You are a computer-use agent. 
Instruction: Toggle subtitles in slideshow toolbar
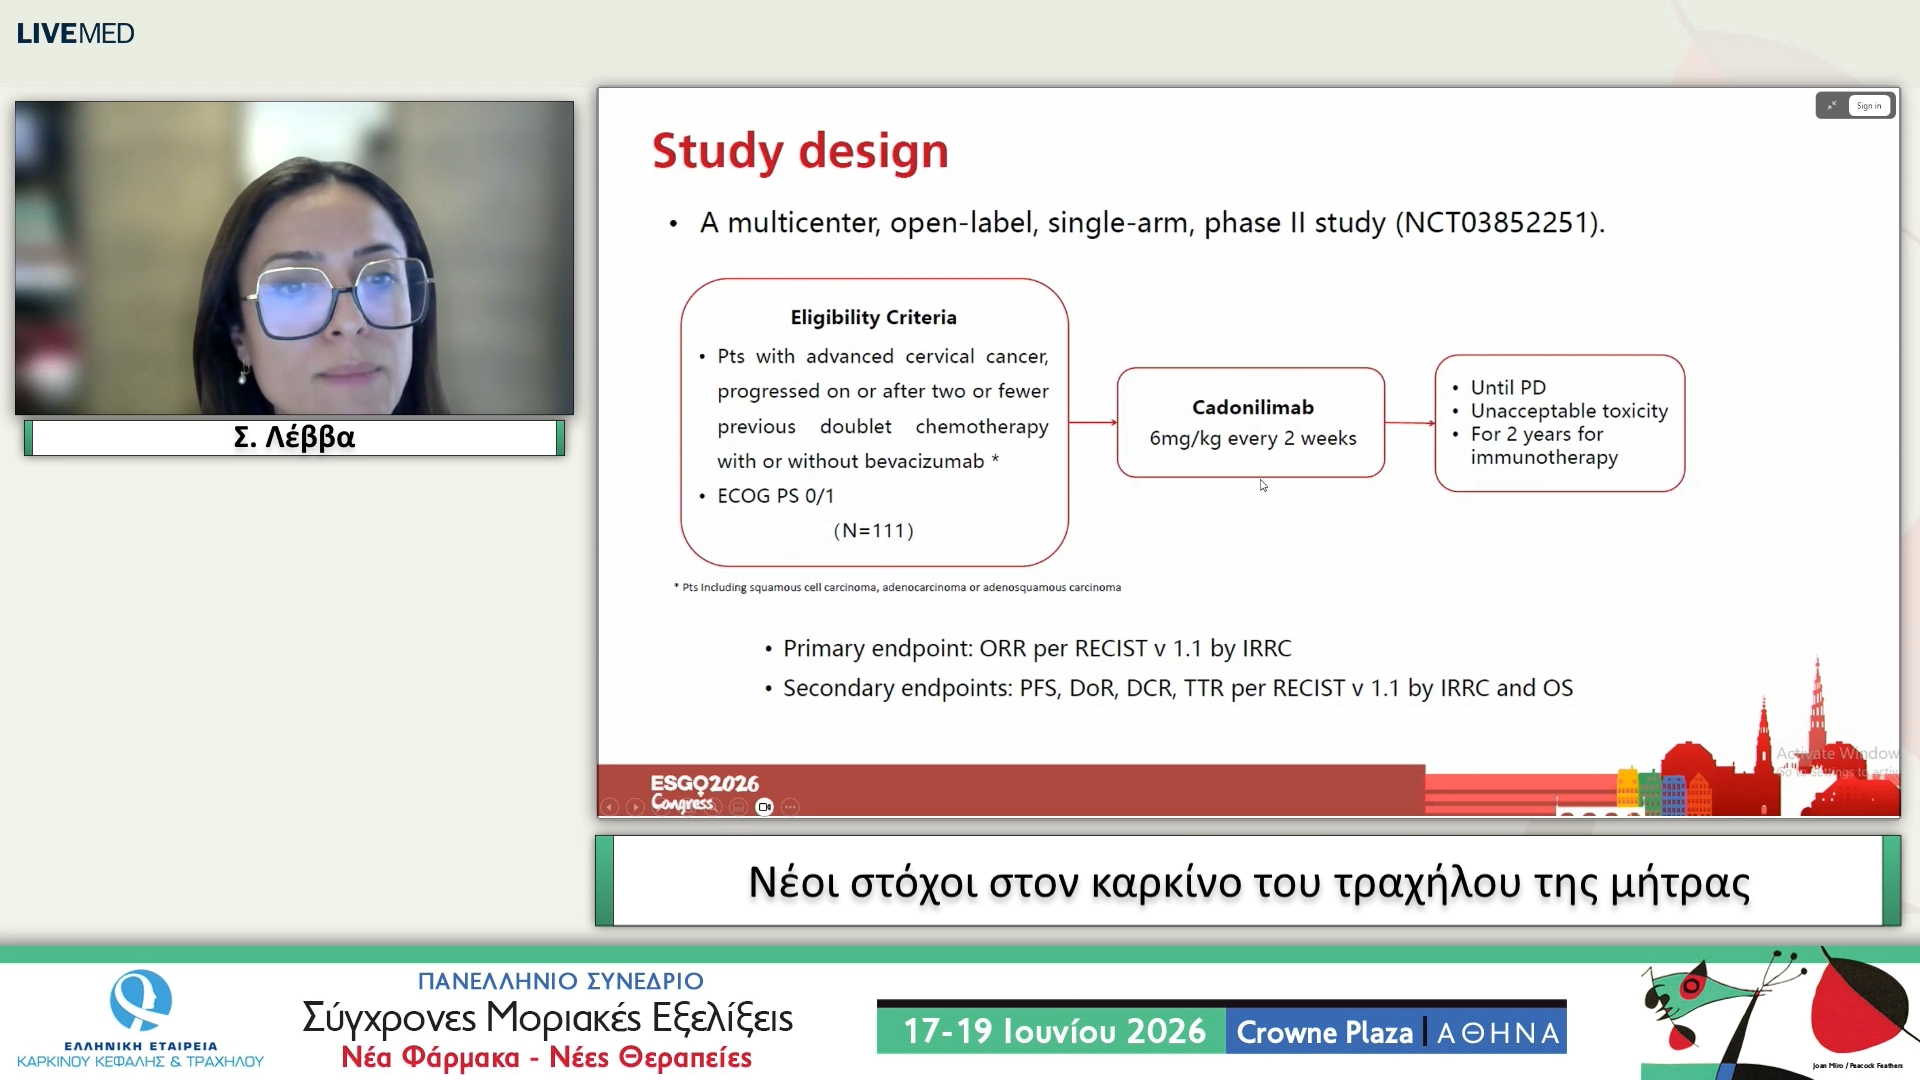pos(739,807)
